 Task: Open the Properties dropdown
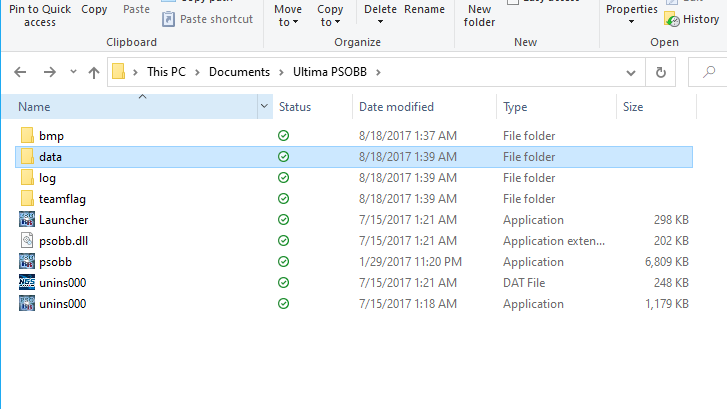(x=631, y=15)
